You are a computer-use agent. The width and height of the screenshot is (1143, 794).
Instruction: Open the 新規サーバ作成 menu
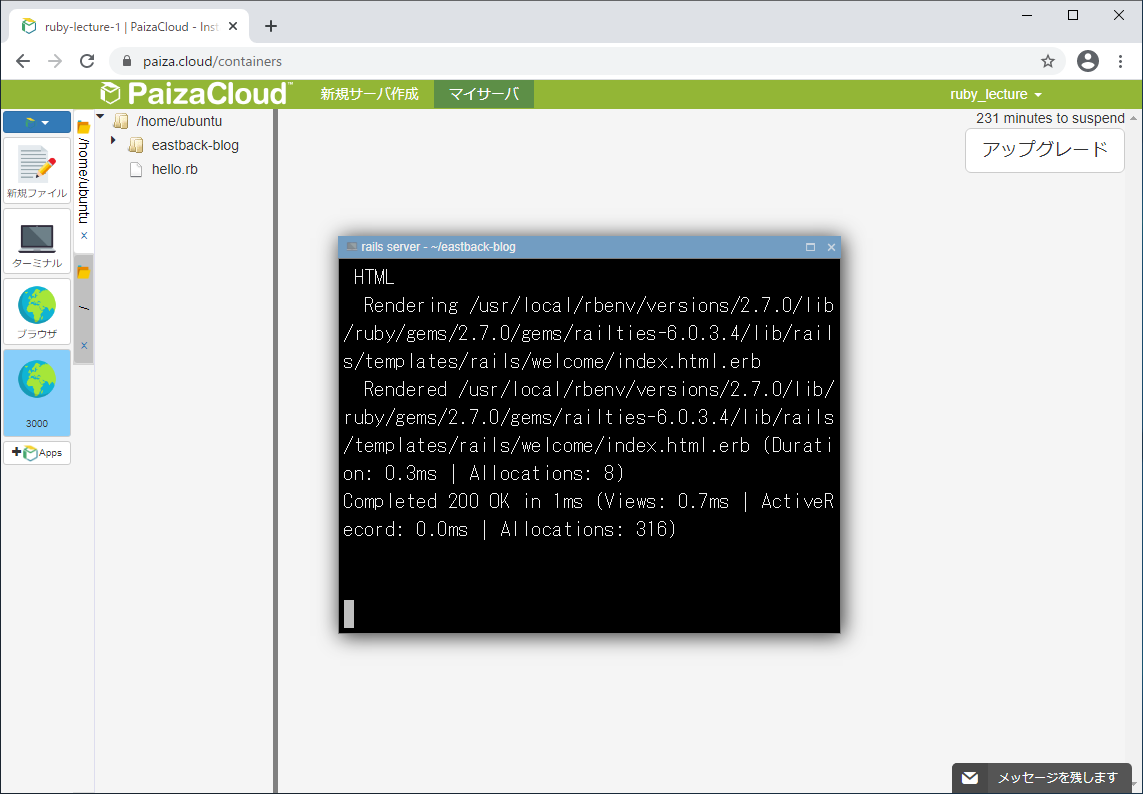click(370, 94)
